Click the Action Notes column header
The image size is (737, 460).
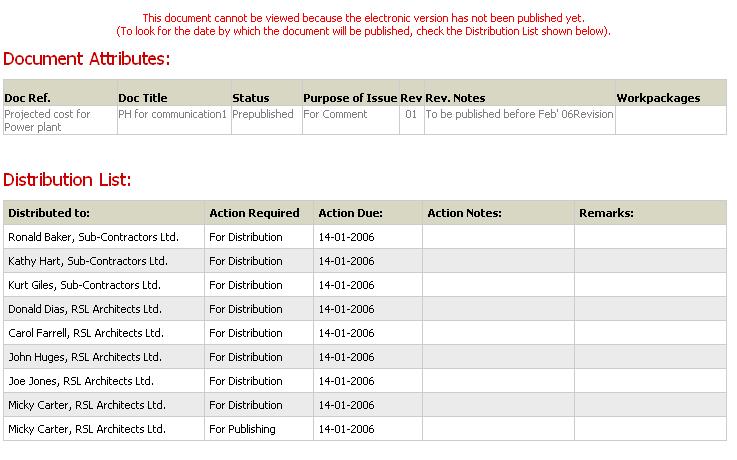464,213
